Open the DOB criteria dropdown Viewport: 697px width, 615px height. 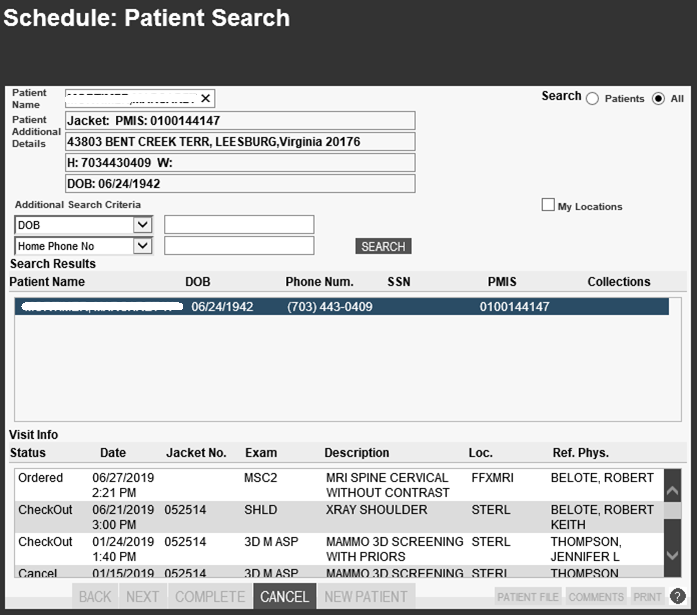[142, 225]
